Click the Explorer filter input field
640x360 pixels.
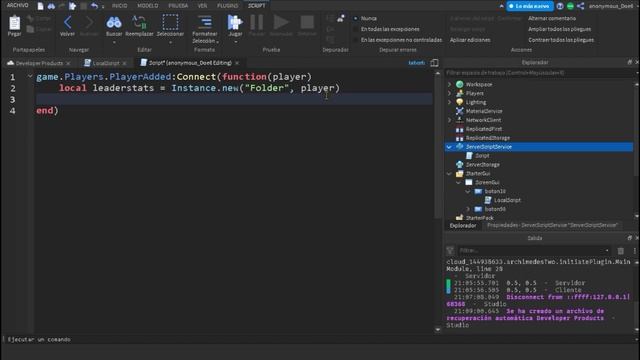539,73
